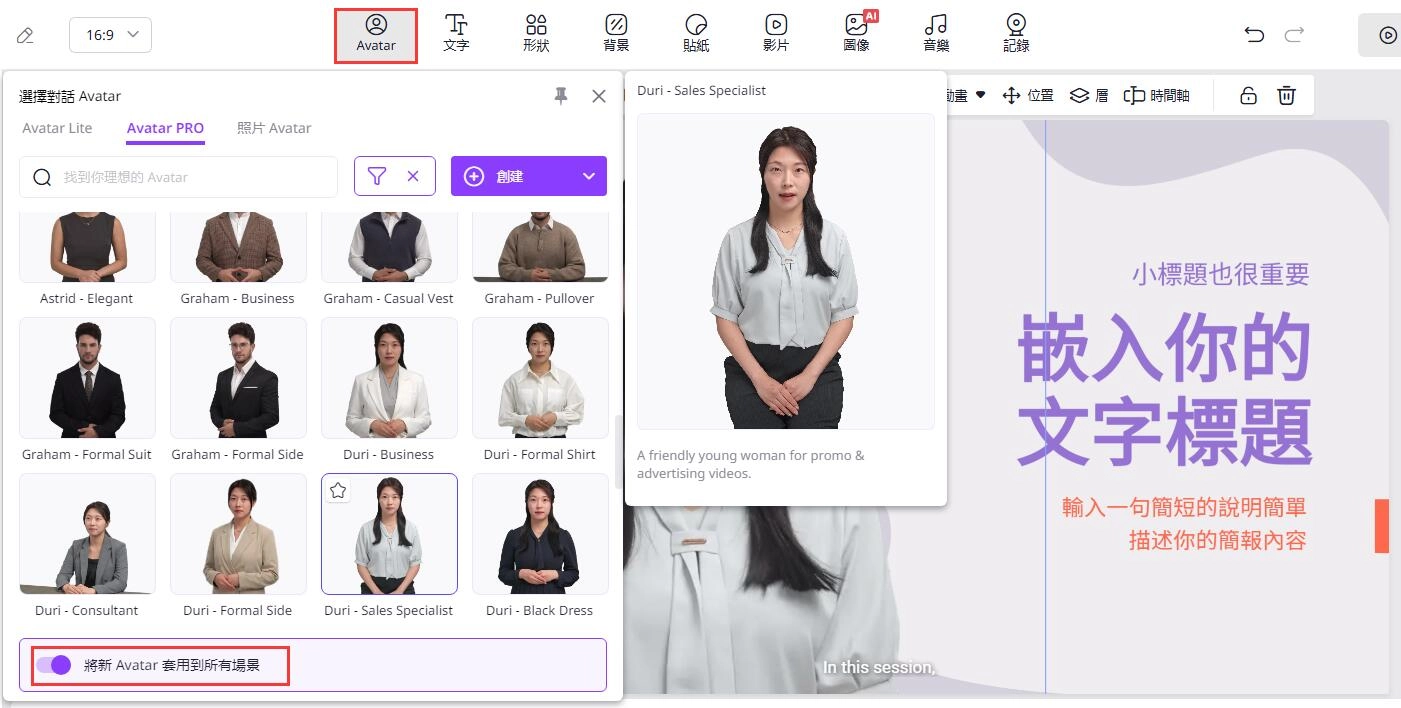Click the 文字標題 heading line on canvas

point(1164,432)
